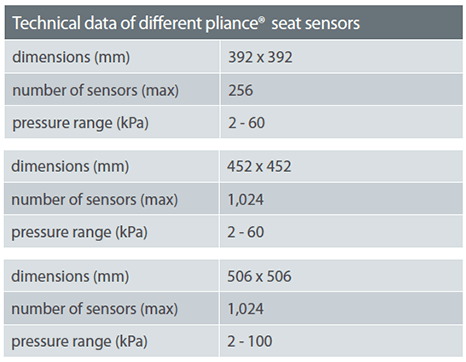The image size is (466, 362).
Task: Click the second 'pressure range (kPa)' label
Action: 79,232
